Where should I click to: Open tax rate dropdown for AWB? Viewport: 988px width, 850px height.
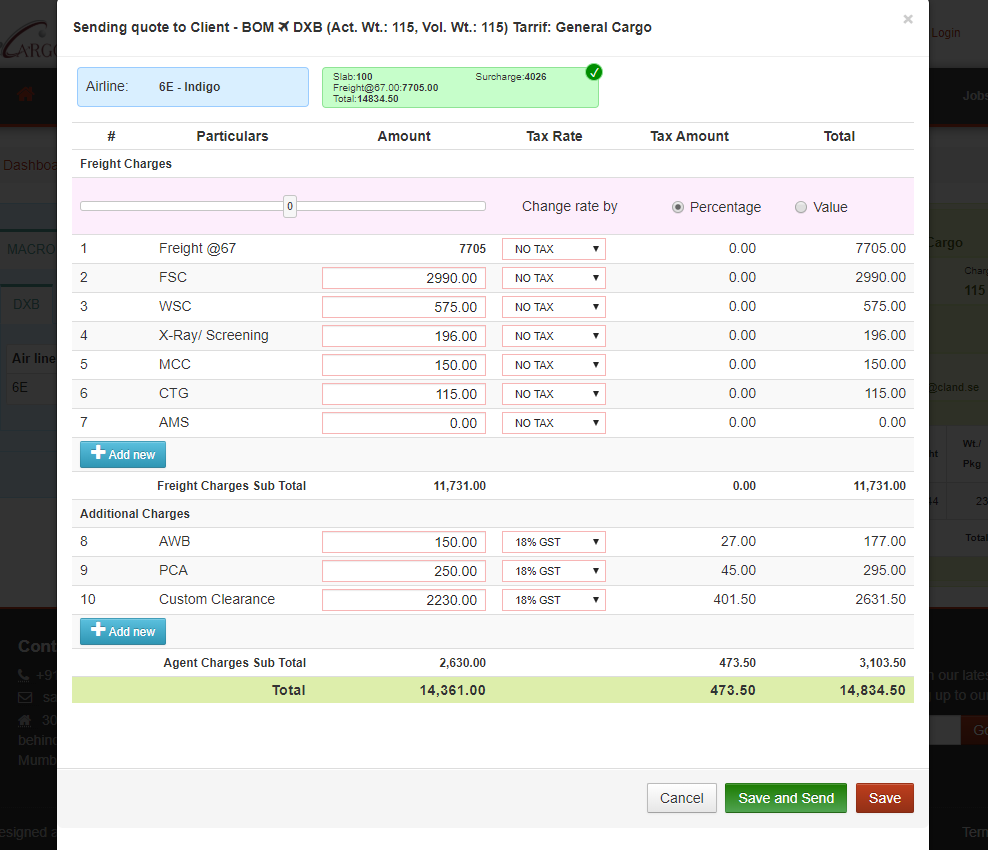pos(553,542)
